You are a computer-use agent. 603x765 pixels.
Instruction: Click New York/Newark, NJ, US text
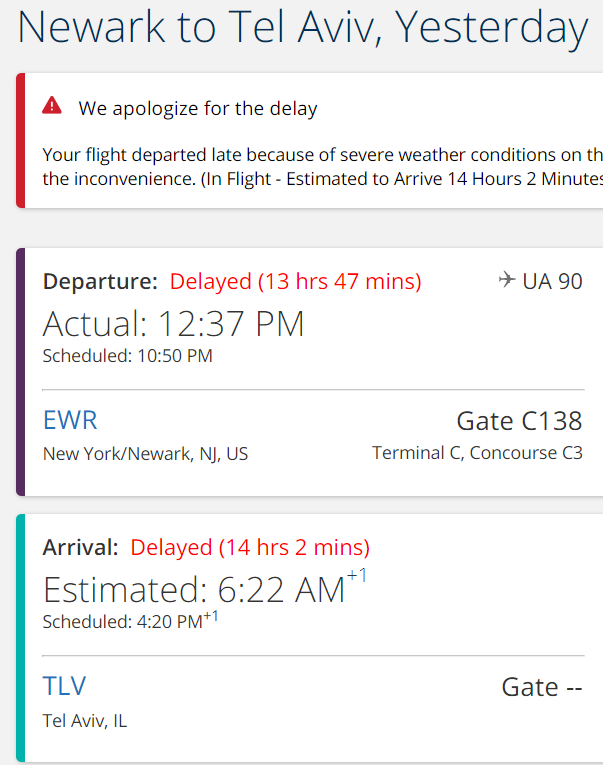[145, 454]
